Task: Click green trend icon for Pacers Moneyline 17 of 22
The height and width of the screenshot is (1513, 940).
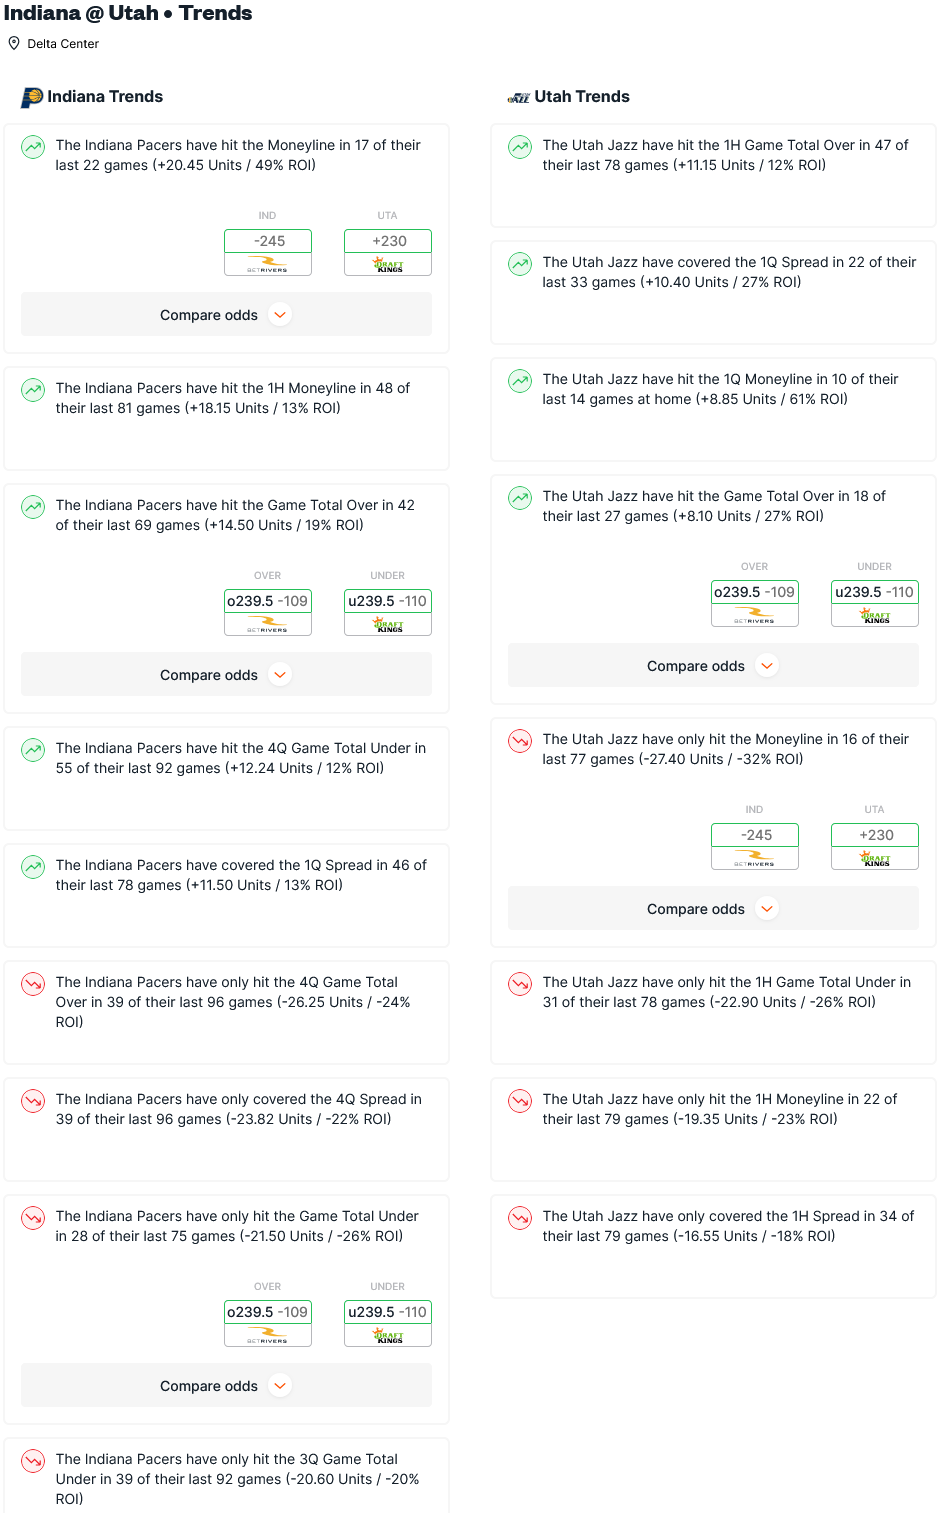Action: click(33, 147)
